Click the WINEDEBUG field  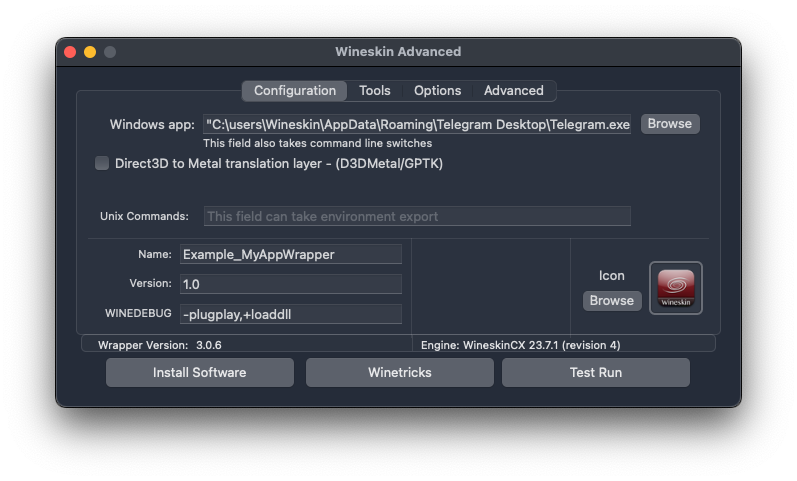[290, 314]
